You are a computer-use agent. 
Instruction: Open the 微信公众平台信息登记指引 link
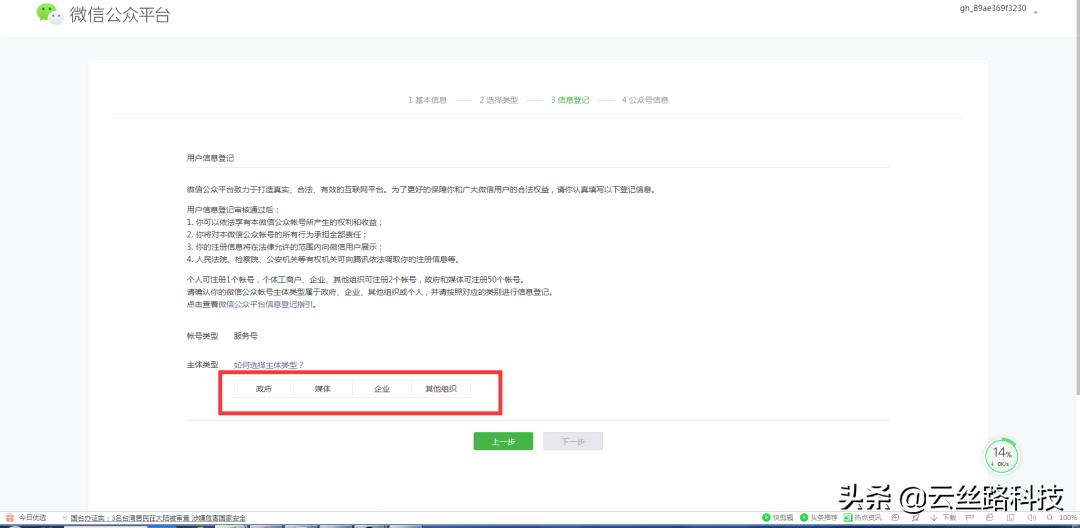266,304
